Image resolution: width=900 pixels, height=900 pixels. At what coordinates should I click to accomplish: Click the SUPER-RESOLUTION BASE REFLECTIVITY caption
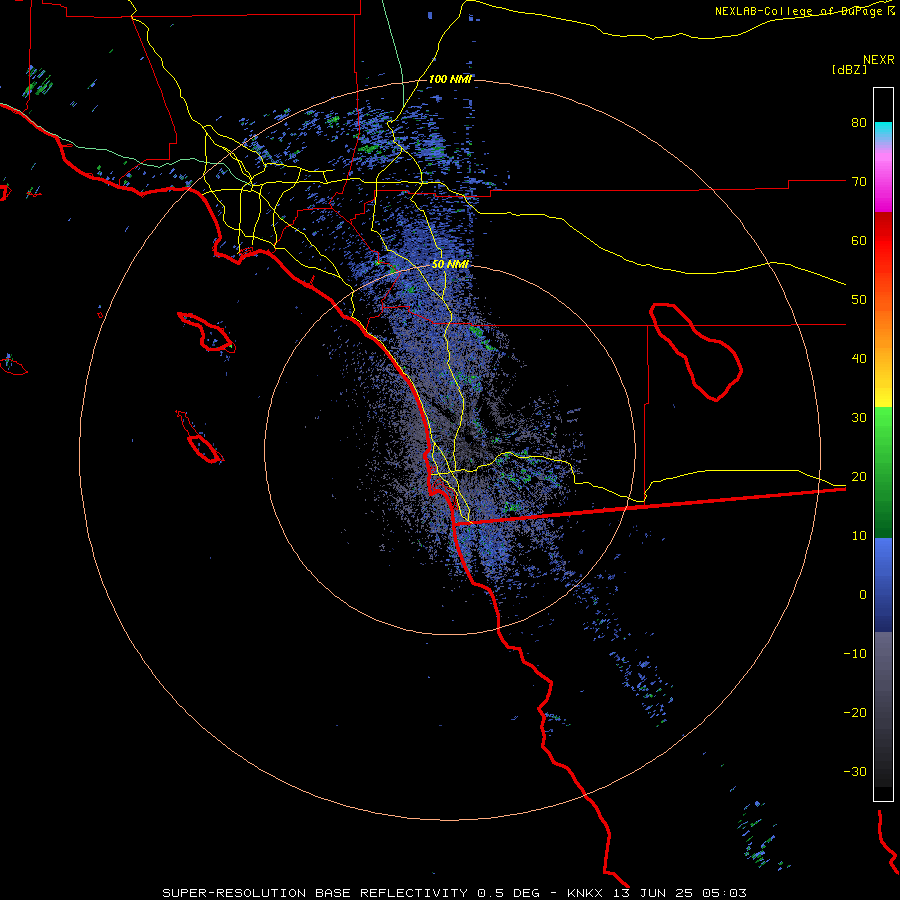(315, 893)
